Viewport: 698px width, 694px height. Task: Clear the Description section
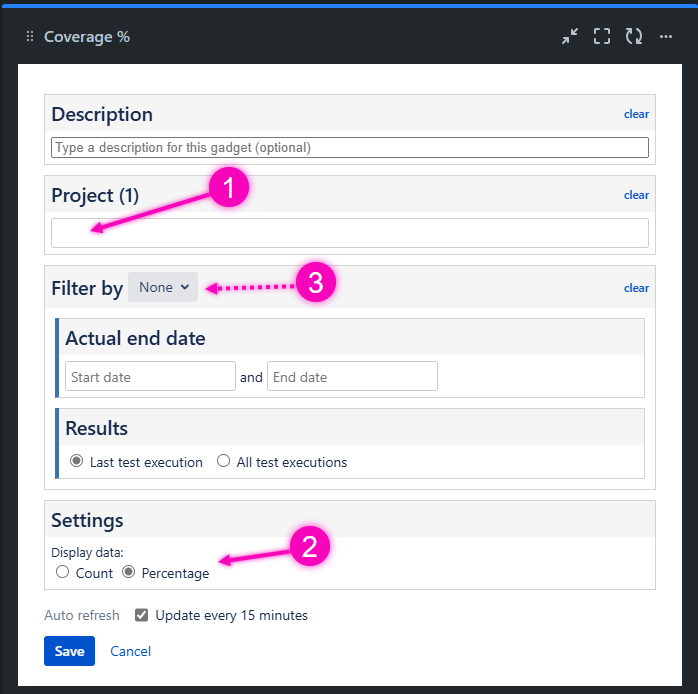pyautogui.click(x=636, y=114)
